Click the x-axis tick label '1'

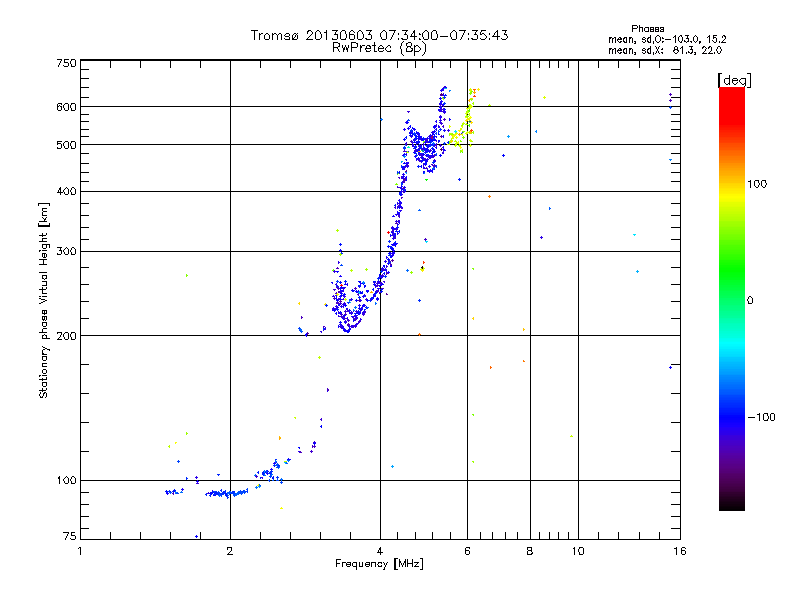tap(80, 551)
